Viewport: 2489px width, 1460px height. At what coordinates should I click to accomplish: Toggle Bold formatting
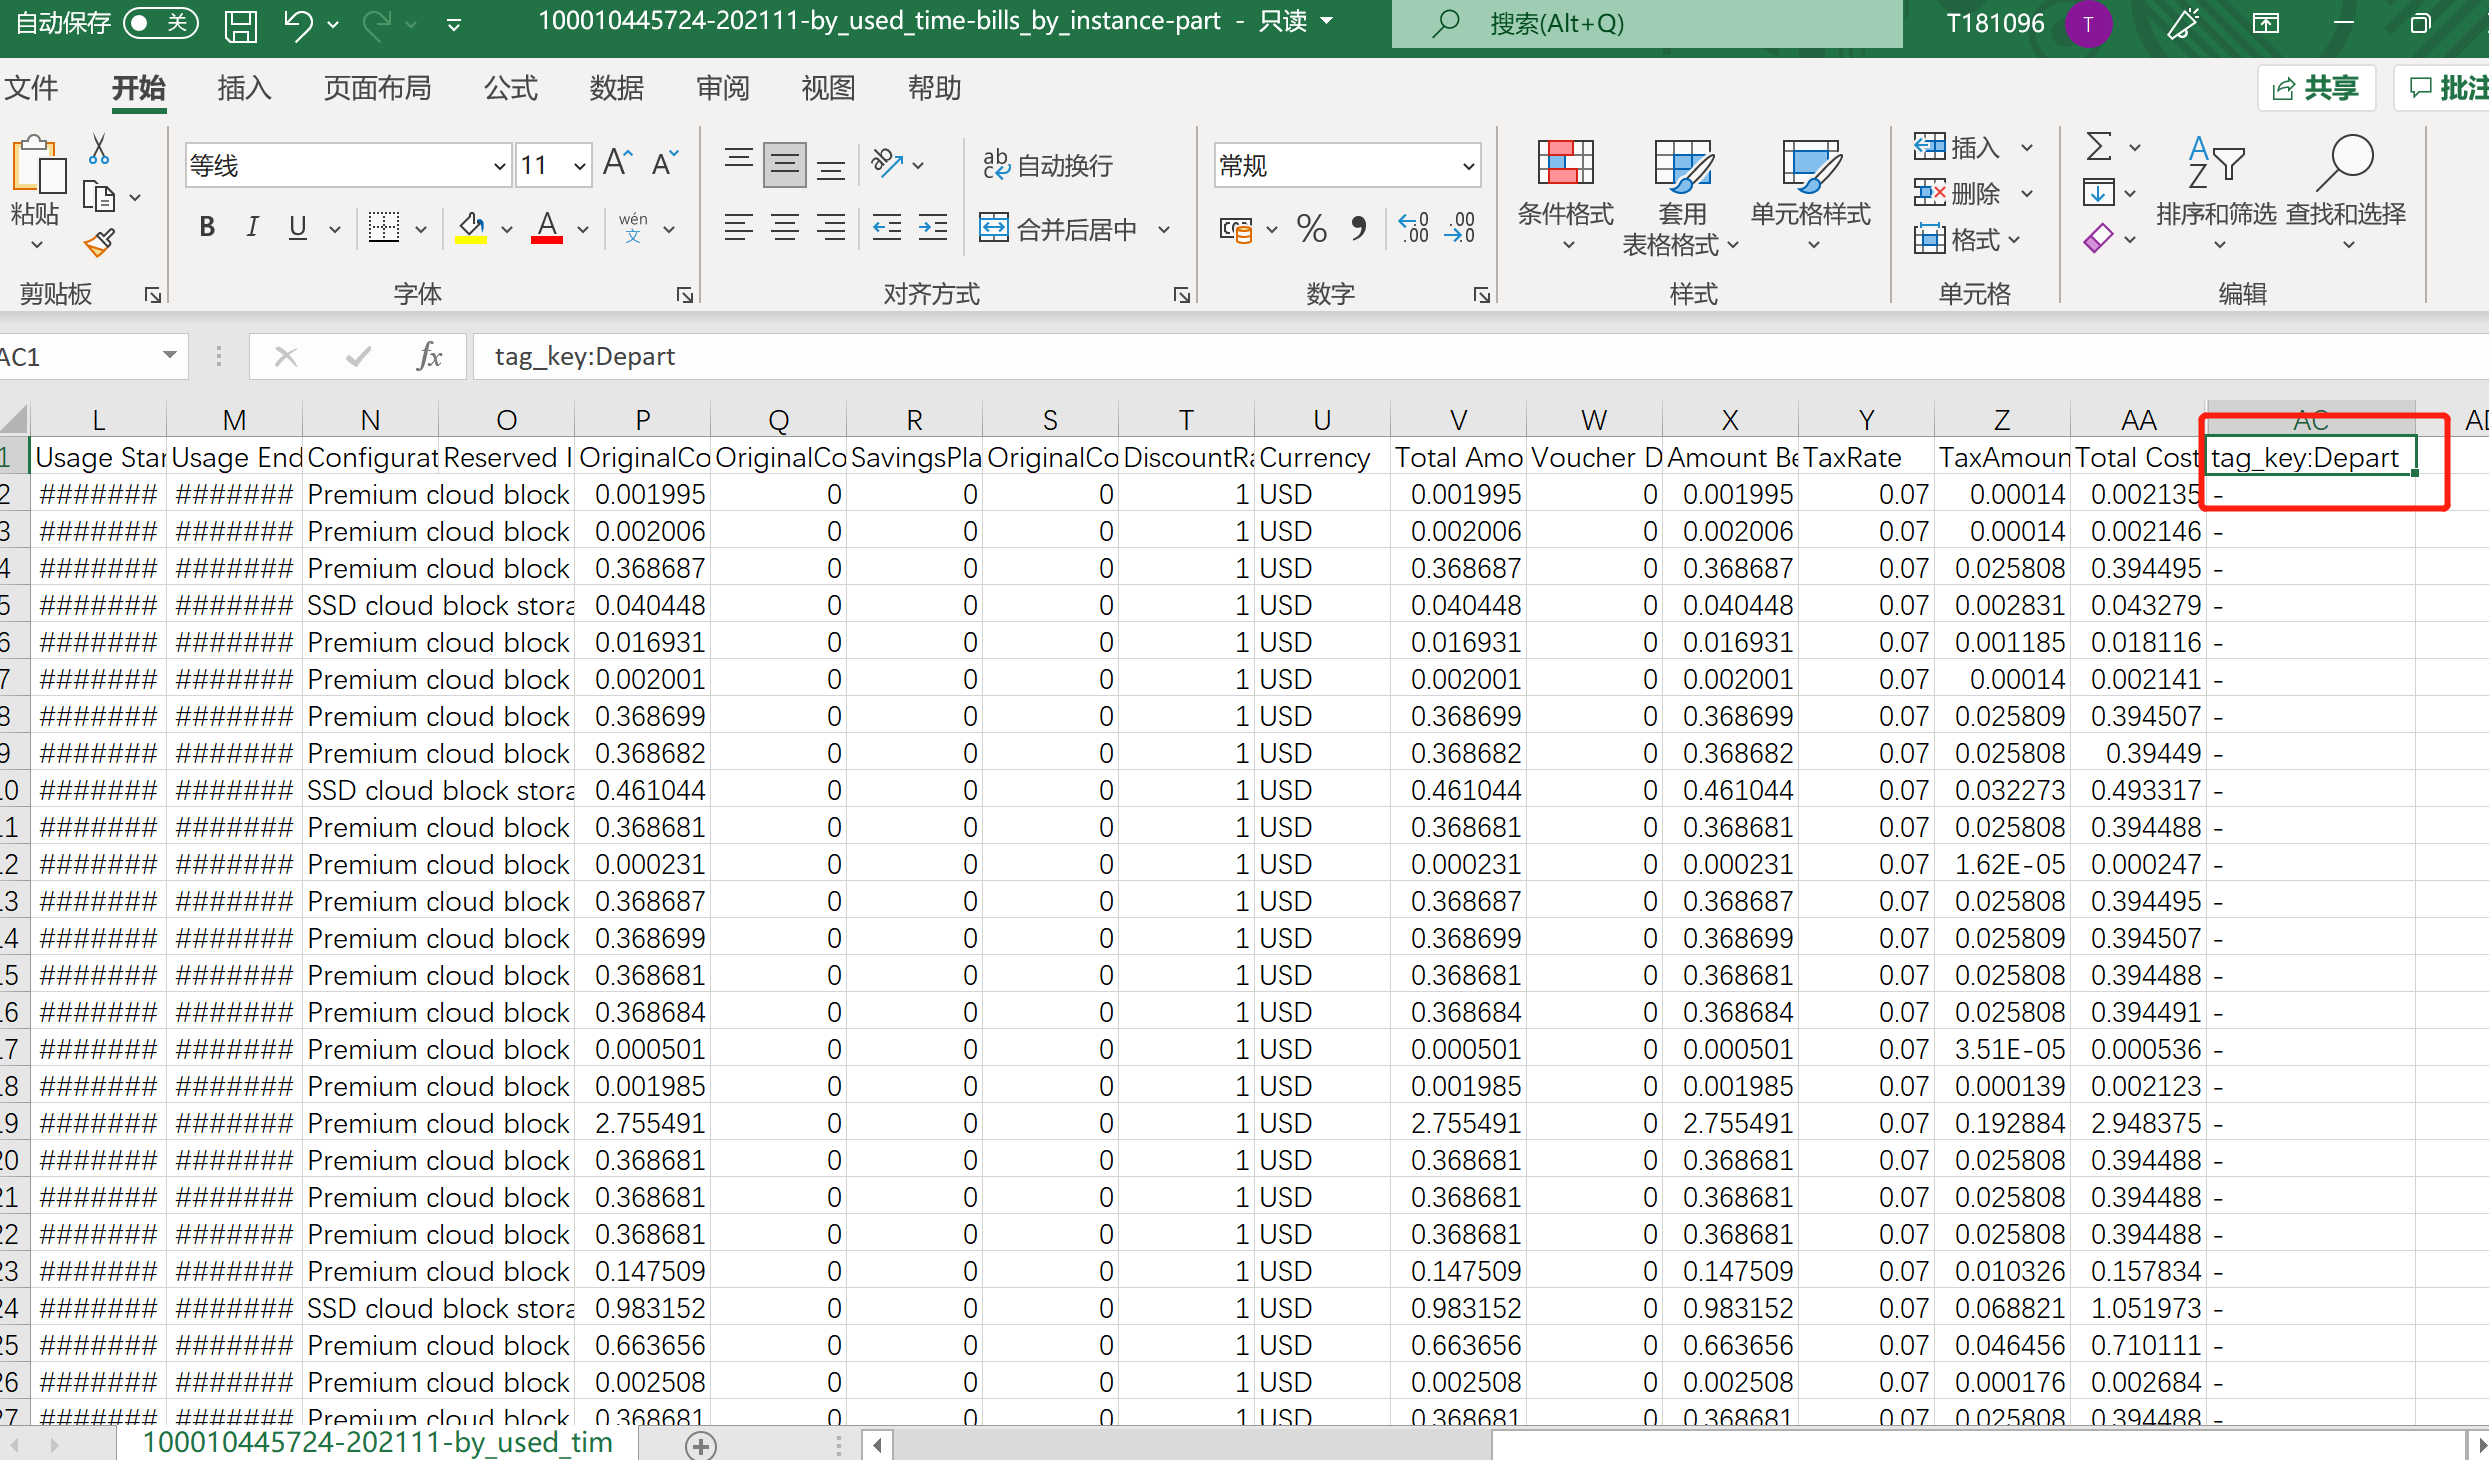207,228
